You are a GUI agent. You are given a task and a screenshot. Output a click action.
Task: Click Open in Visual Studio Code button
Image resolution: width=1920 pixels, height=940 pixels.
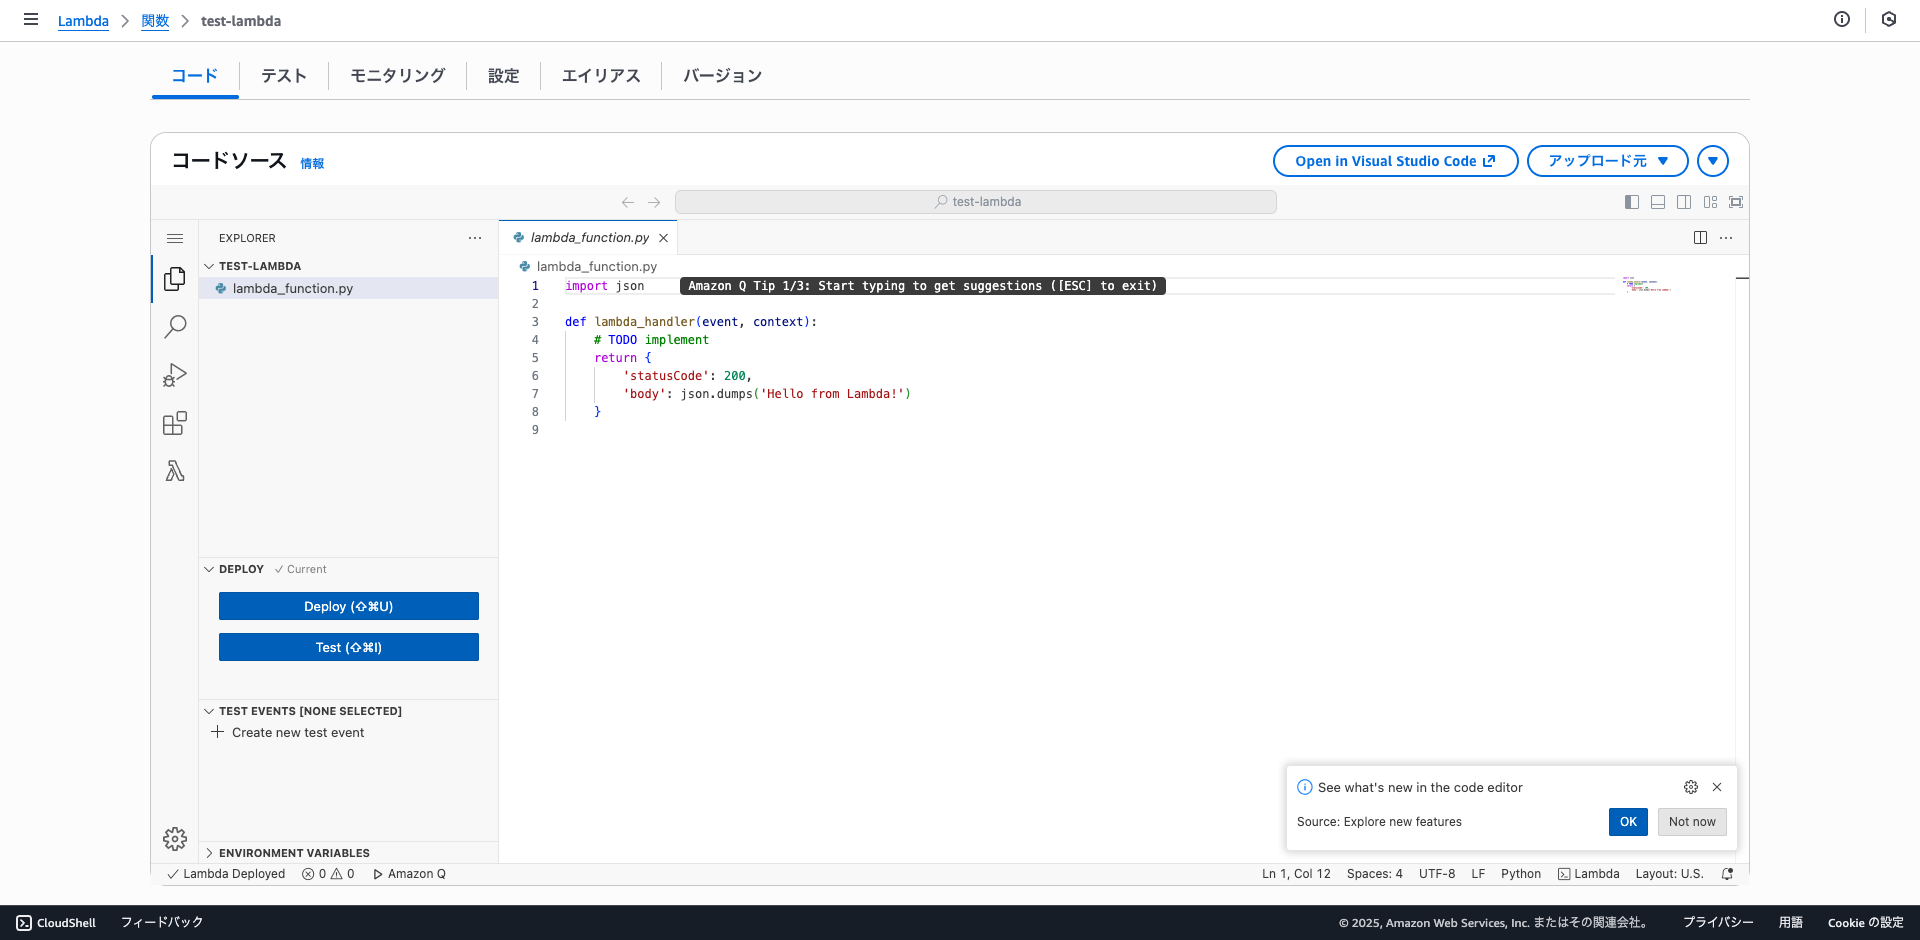1395,161
